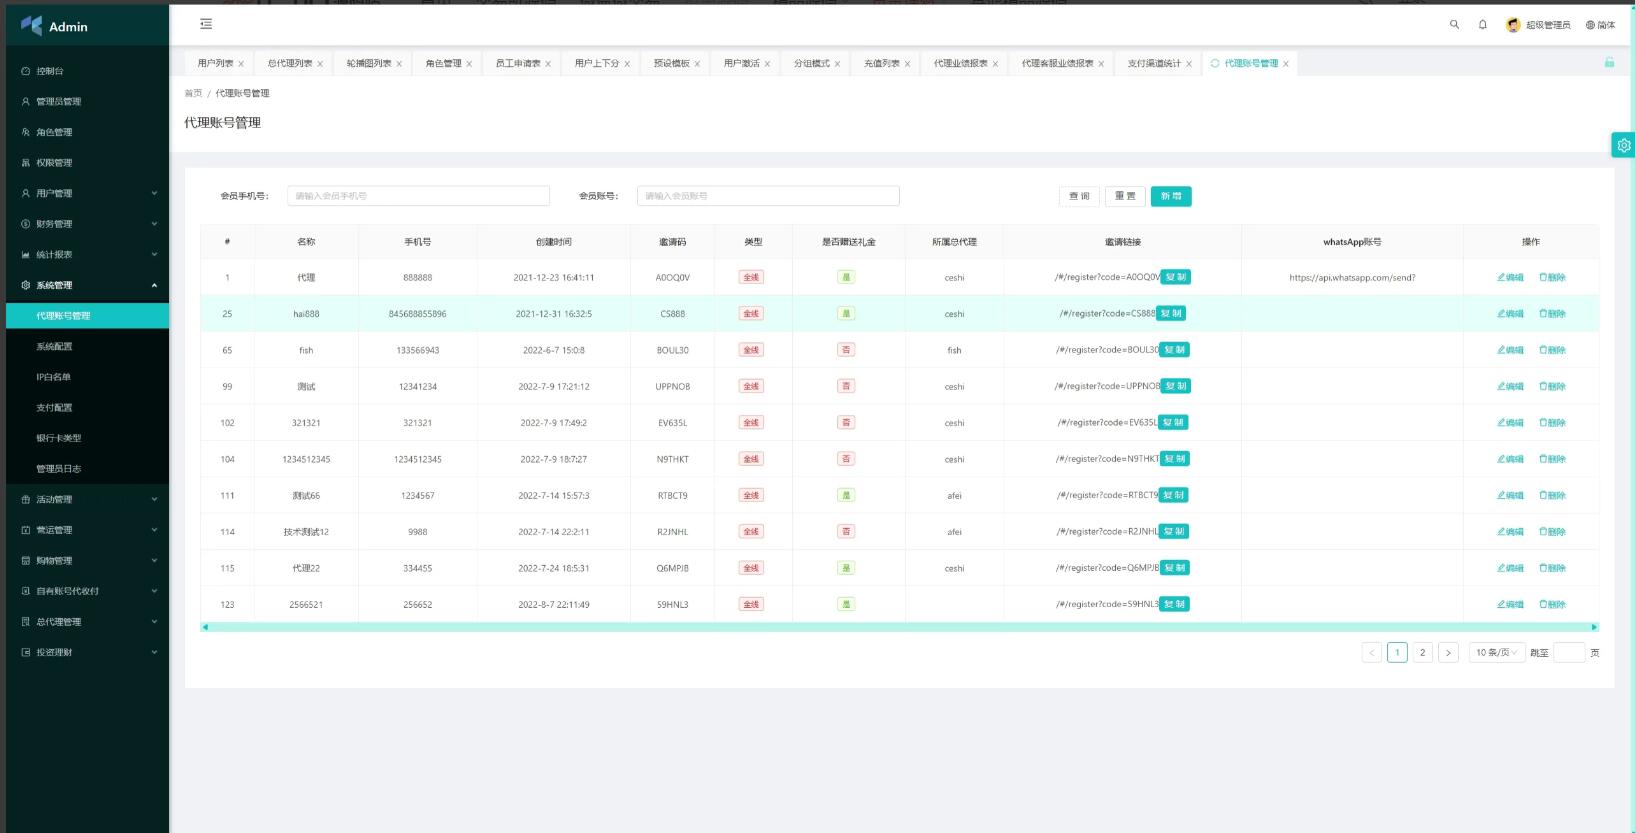The height and width of the screenshot is (833, 1635).
Task: Go to page 2 in pagination
Action: pyautogui.click(x=1422, y=652)
